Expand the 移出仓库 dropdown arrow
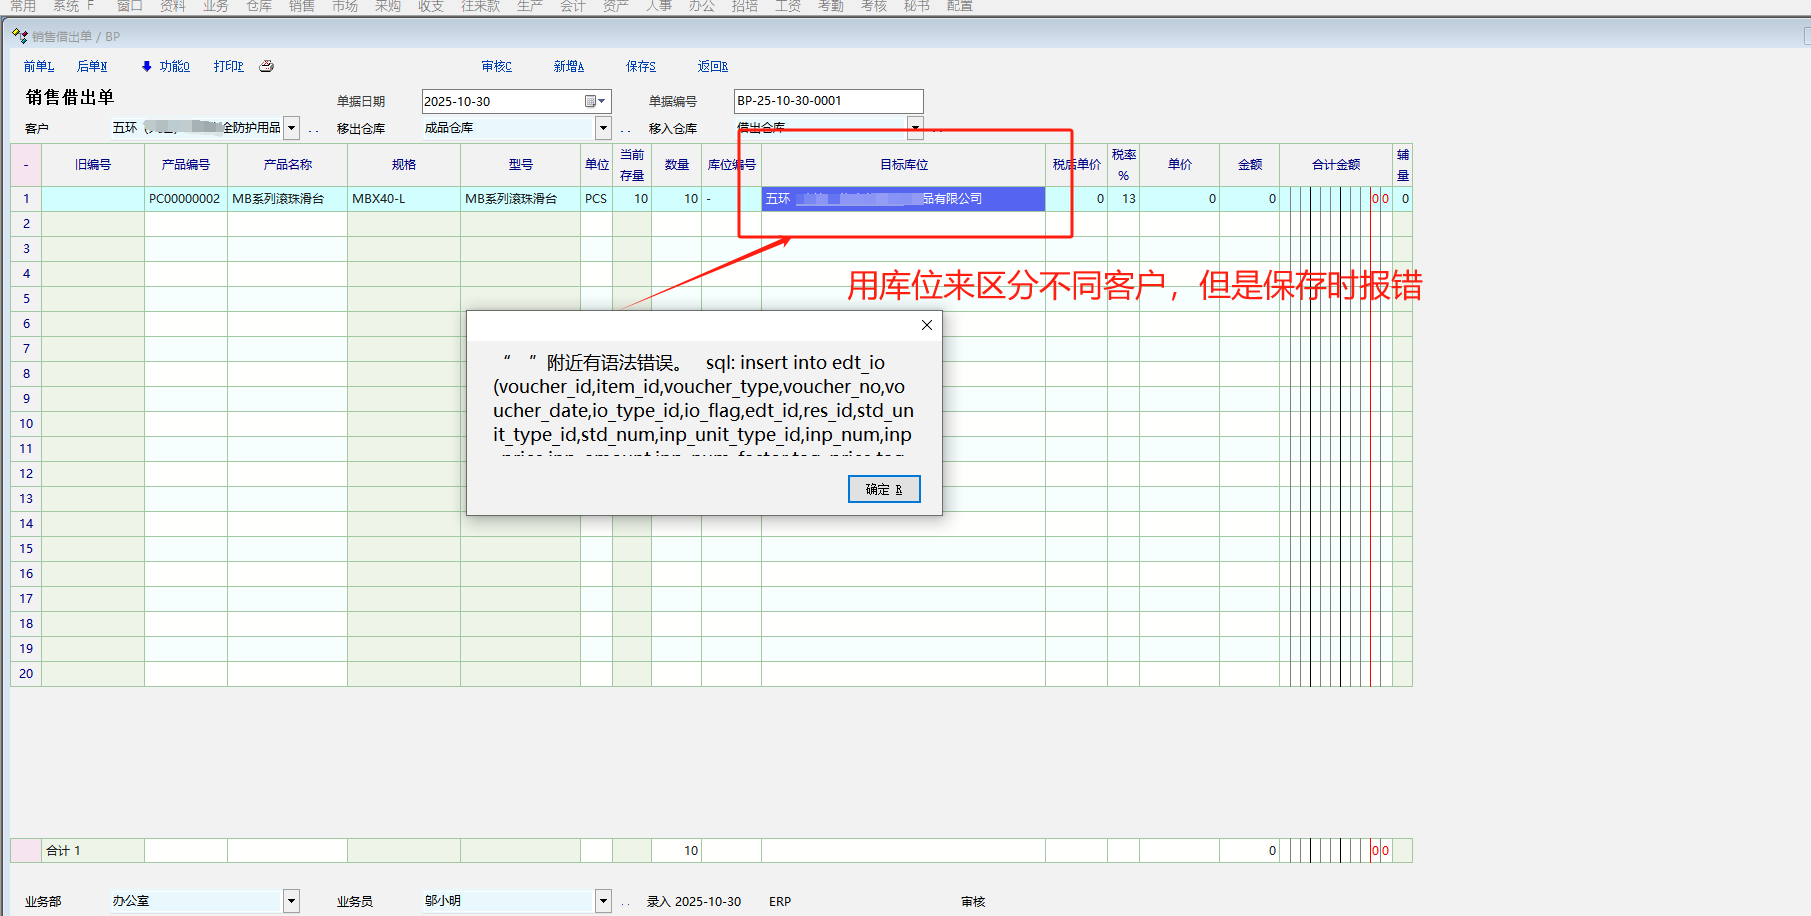This screenshot has width=1811, height=916. pyautogui.click(x=603, y=128)
